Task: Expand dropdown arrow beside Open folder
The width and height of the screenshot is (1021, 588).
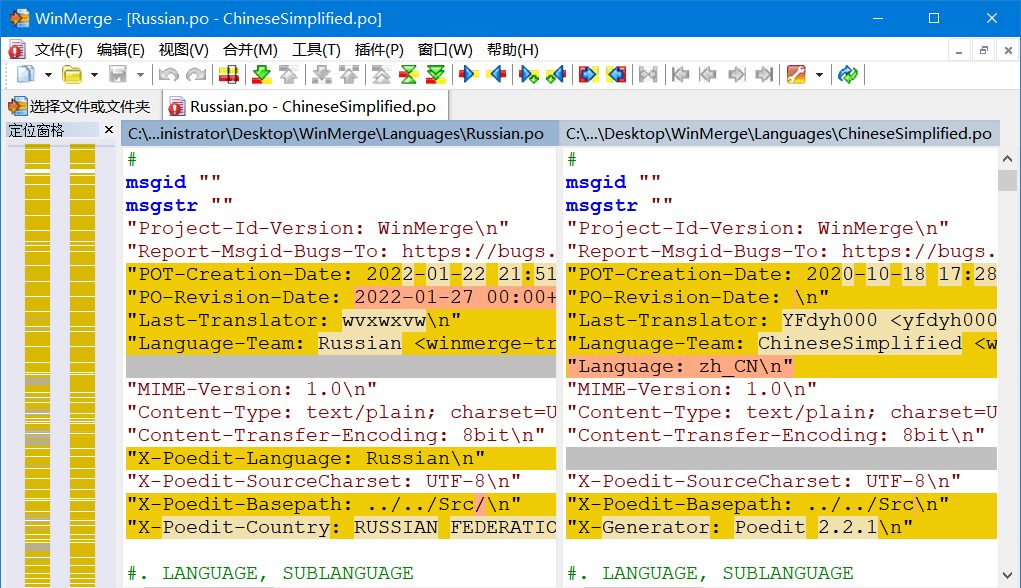Action: point(94,75)
